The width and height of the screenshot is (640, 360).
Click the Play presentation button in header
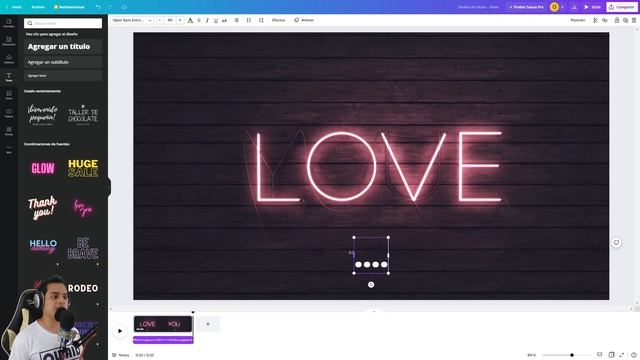pos(592,7)
